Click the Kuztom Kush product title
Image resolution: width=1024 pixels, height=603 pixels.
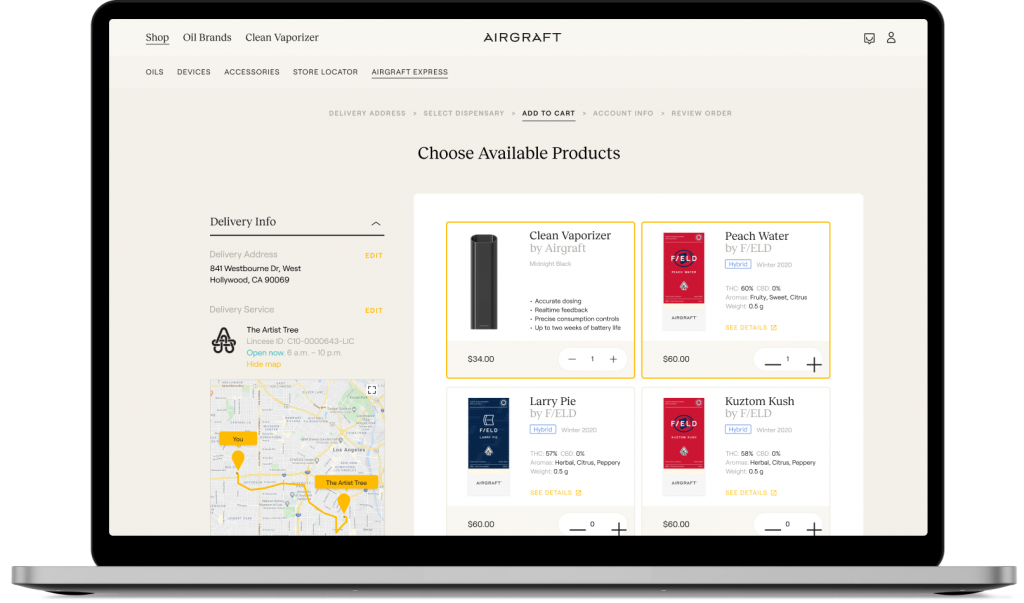(760, 401)
